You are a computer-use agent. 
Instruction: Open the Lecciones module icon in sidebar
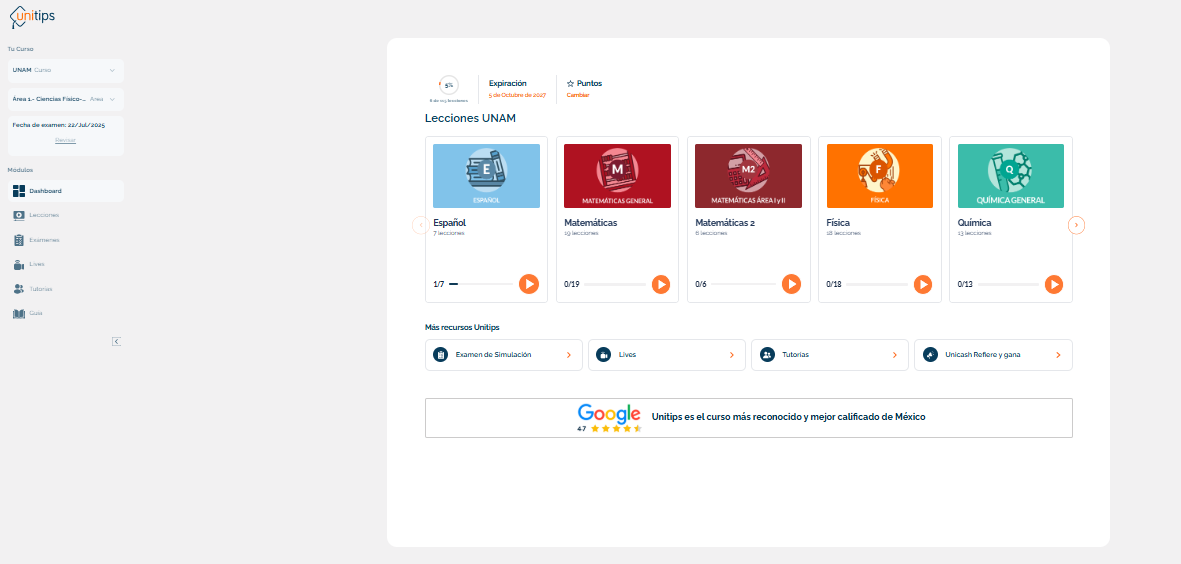19,215
